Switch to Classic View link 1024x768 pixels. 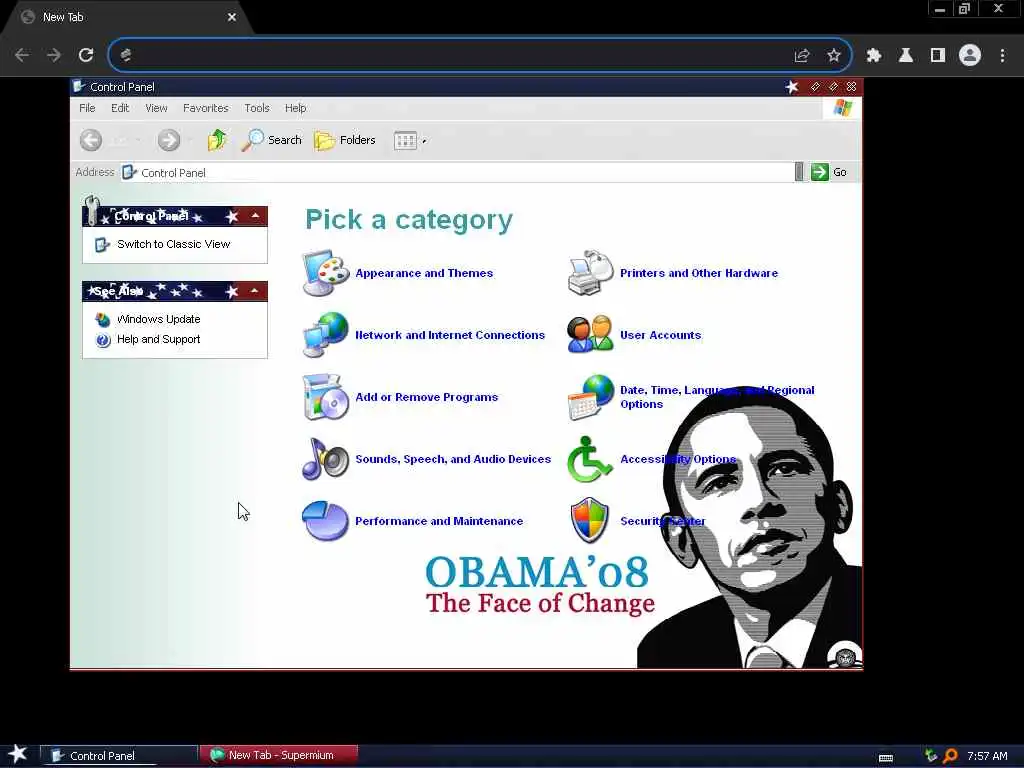pos(173,244)
